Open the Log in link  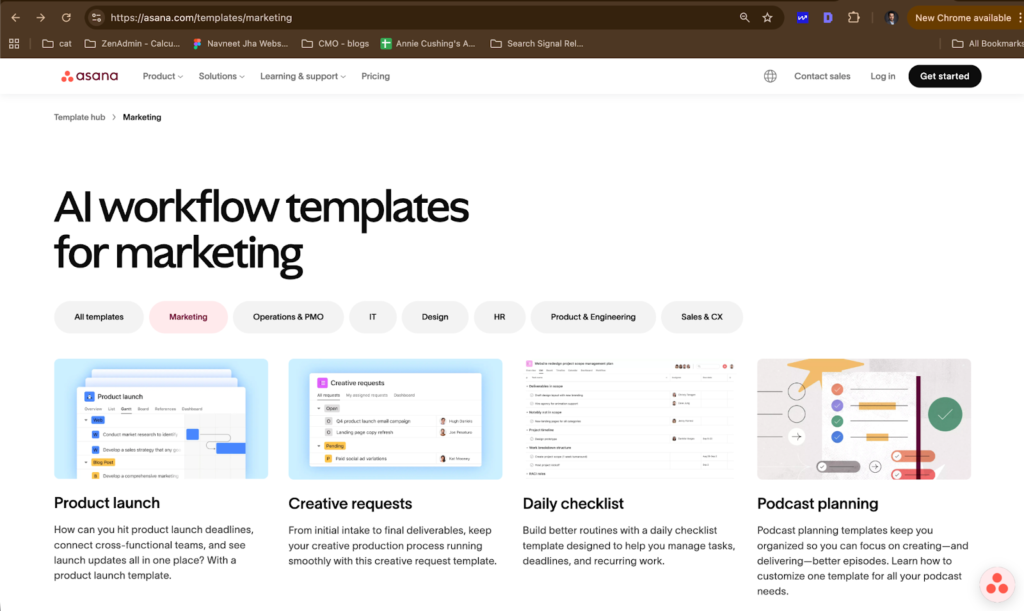click(x=883, y=76)
